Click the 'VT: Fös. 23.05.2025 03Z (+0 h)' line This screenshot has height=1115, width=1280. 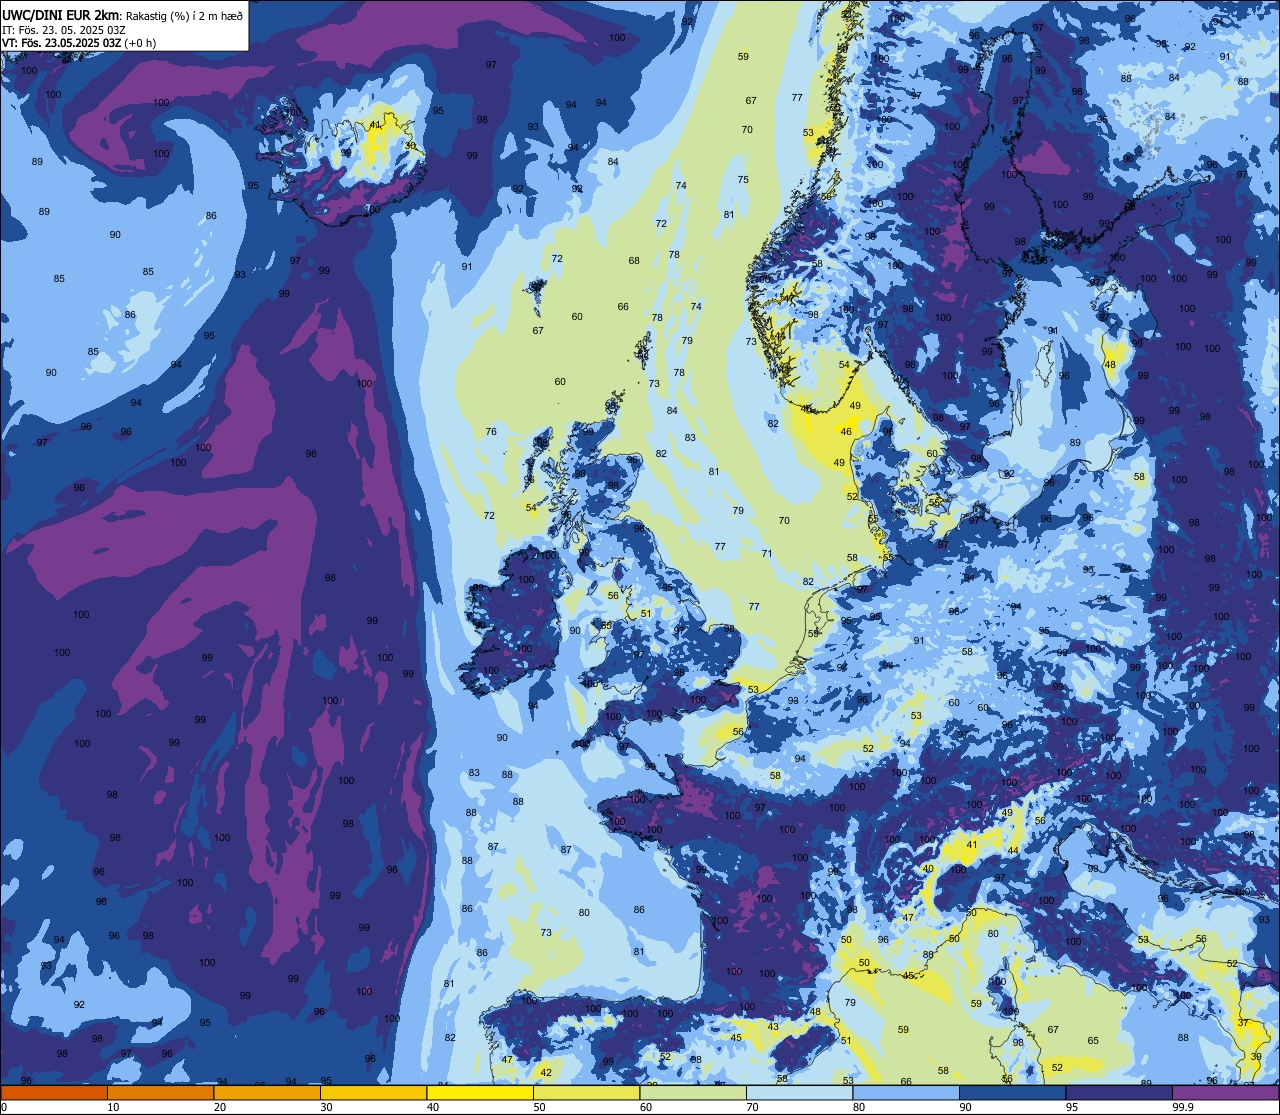(x=79, y=43)
